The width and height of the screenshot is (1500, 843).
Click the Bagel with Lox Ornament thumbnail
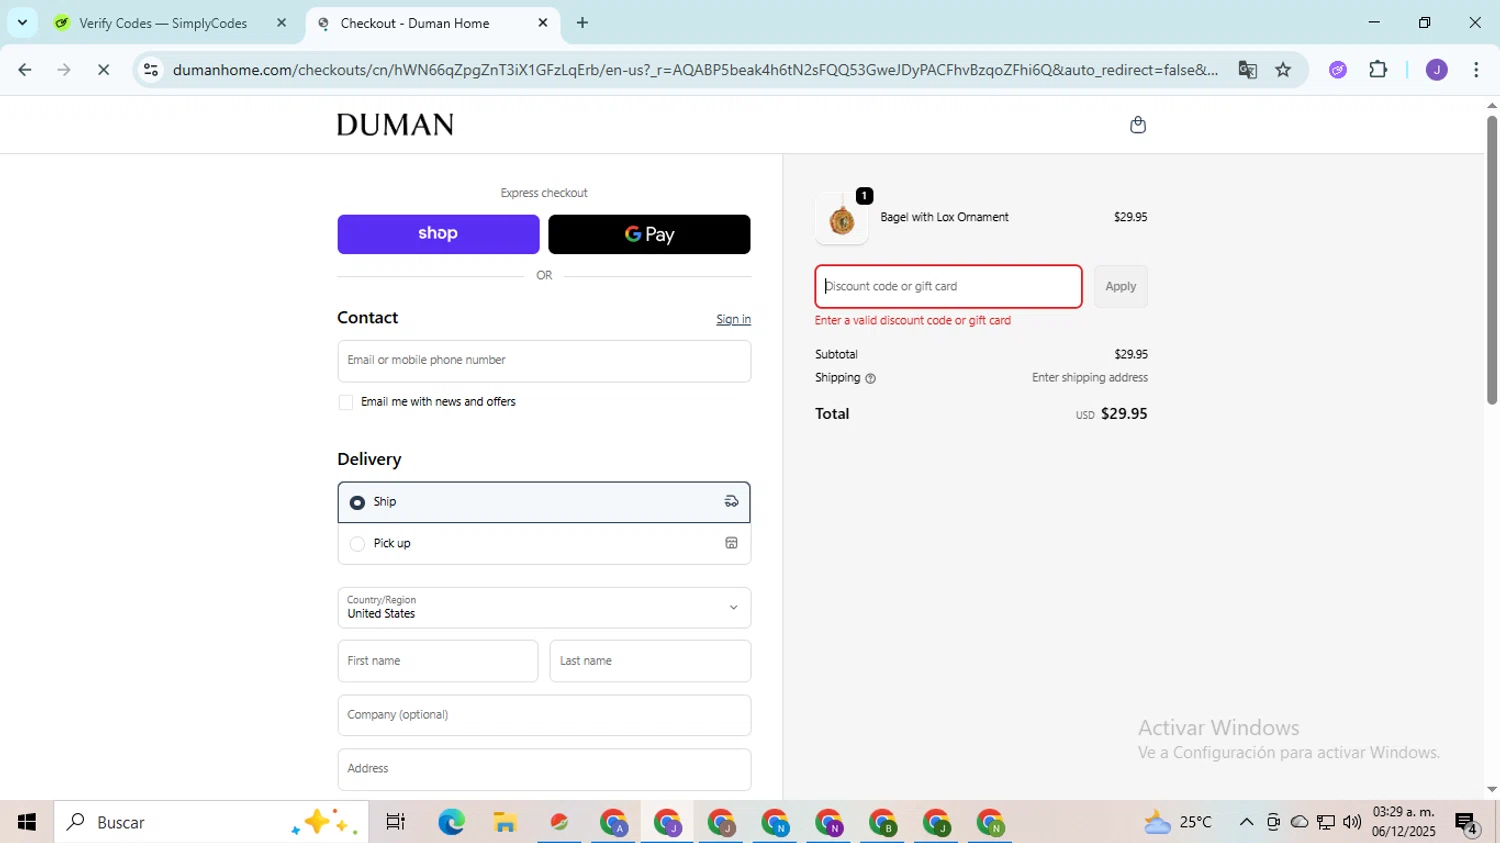coord(842,219)
